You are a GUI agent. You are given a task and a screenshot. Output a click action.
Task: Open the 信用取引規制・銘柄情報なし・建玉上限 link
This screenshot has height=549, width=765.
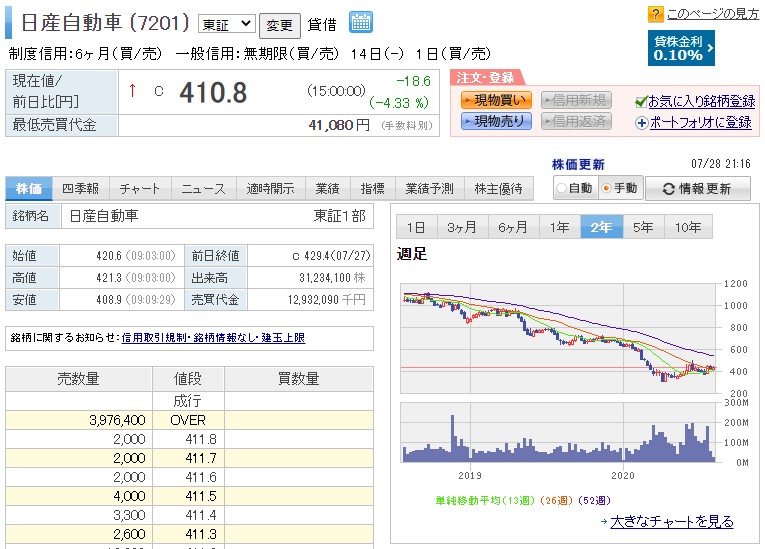[213, 338]
